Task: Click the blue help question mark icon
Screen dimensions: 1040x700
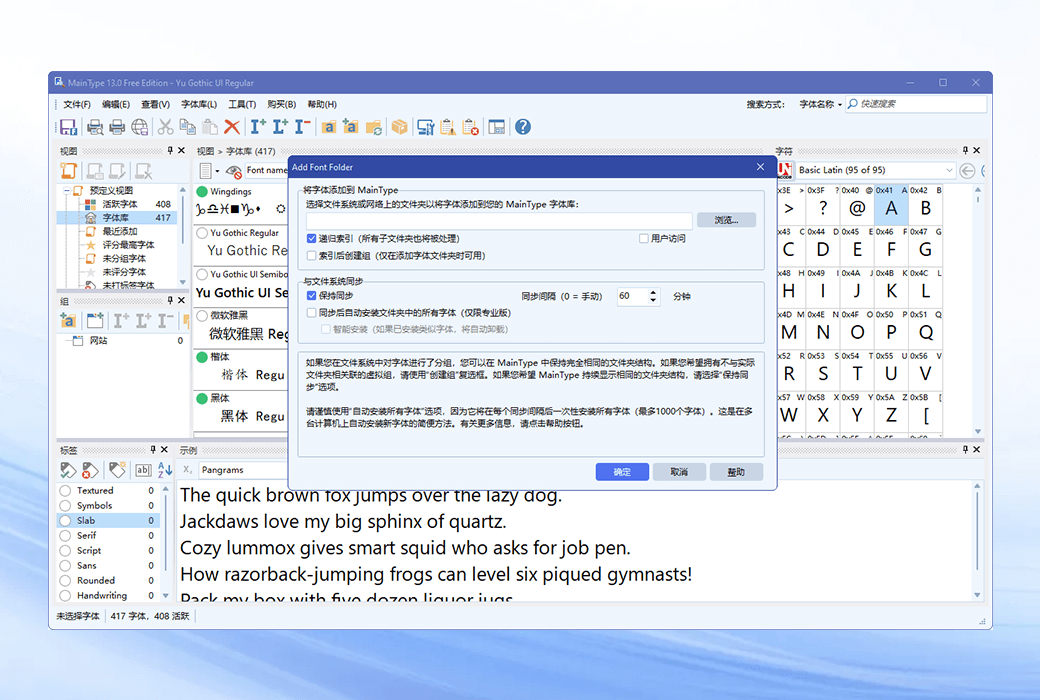Action: click(523, 127)
